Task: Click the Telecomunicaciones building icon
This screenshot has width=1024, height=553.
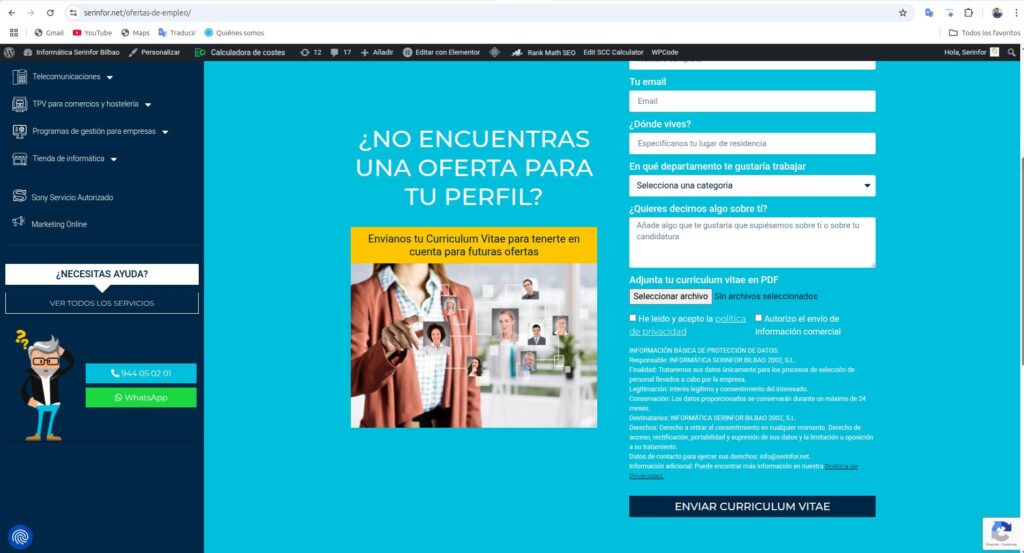Action: coord(20,77)
